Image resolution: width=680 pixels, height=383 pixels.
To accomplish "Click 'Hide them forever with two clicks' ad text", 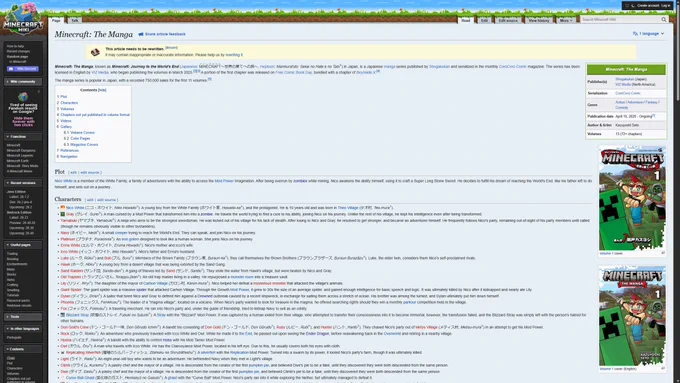I will pyautogui.click(x=23, y=121).
